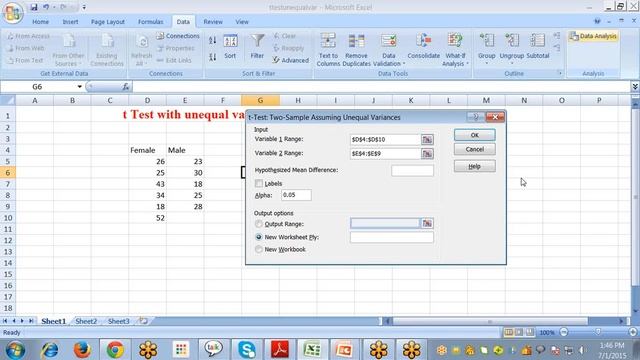
Task: Open the Review ribbon tab
Action: (213, 22)
